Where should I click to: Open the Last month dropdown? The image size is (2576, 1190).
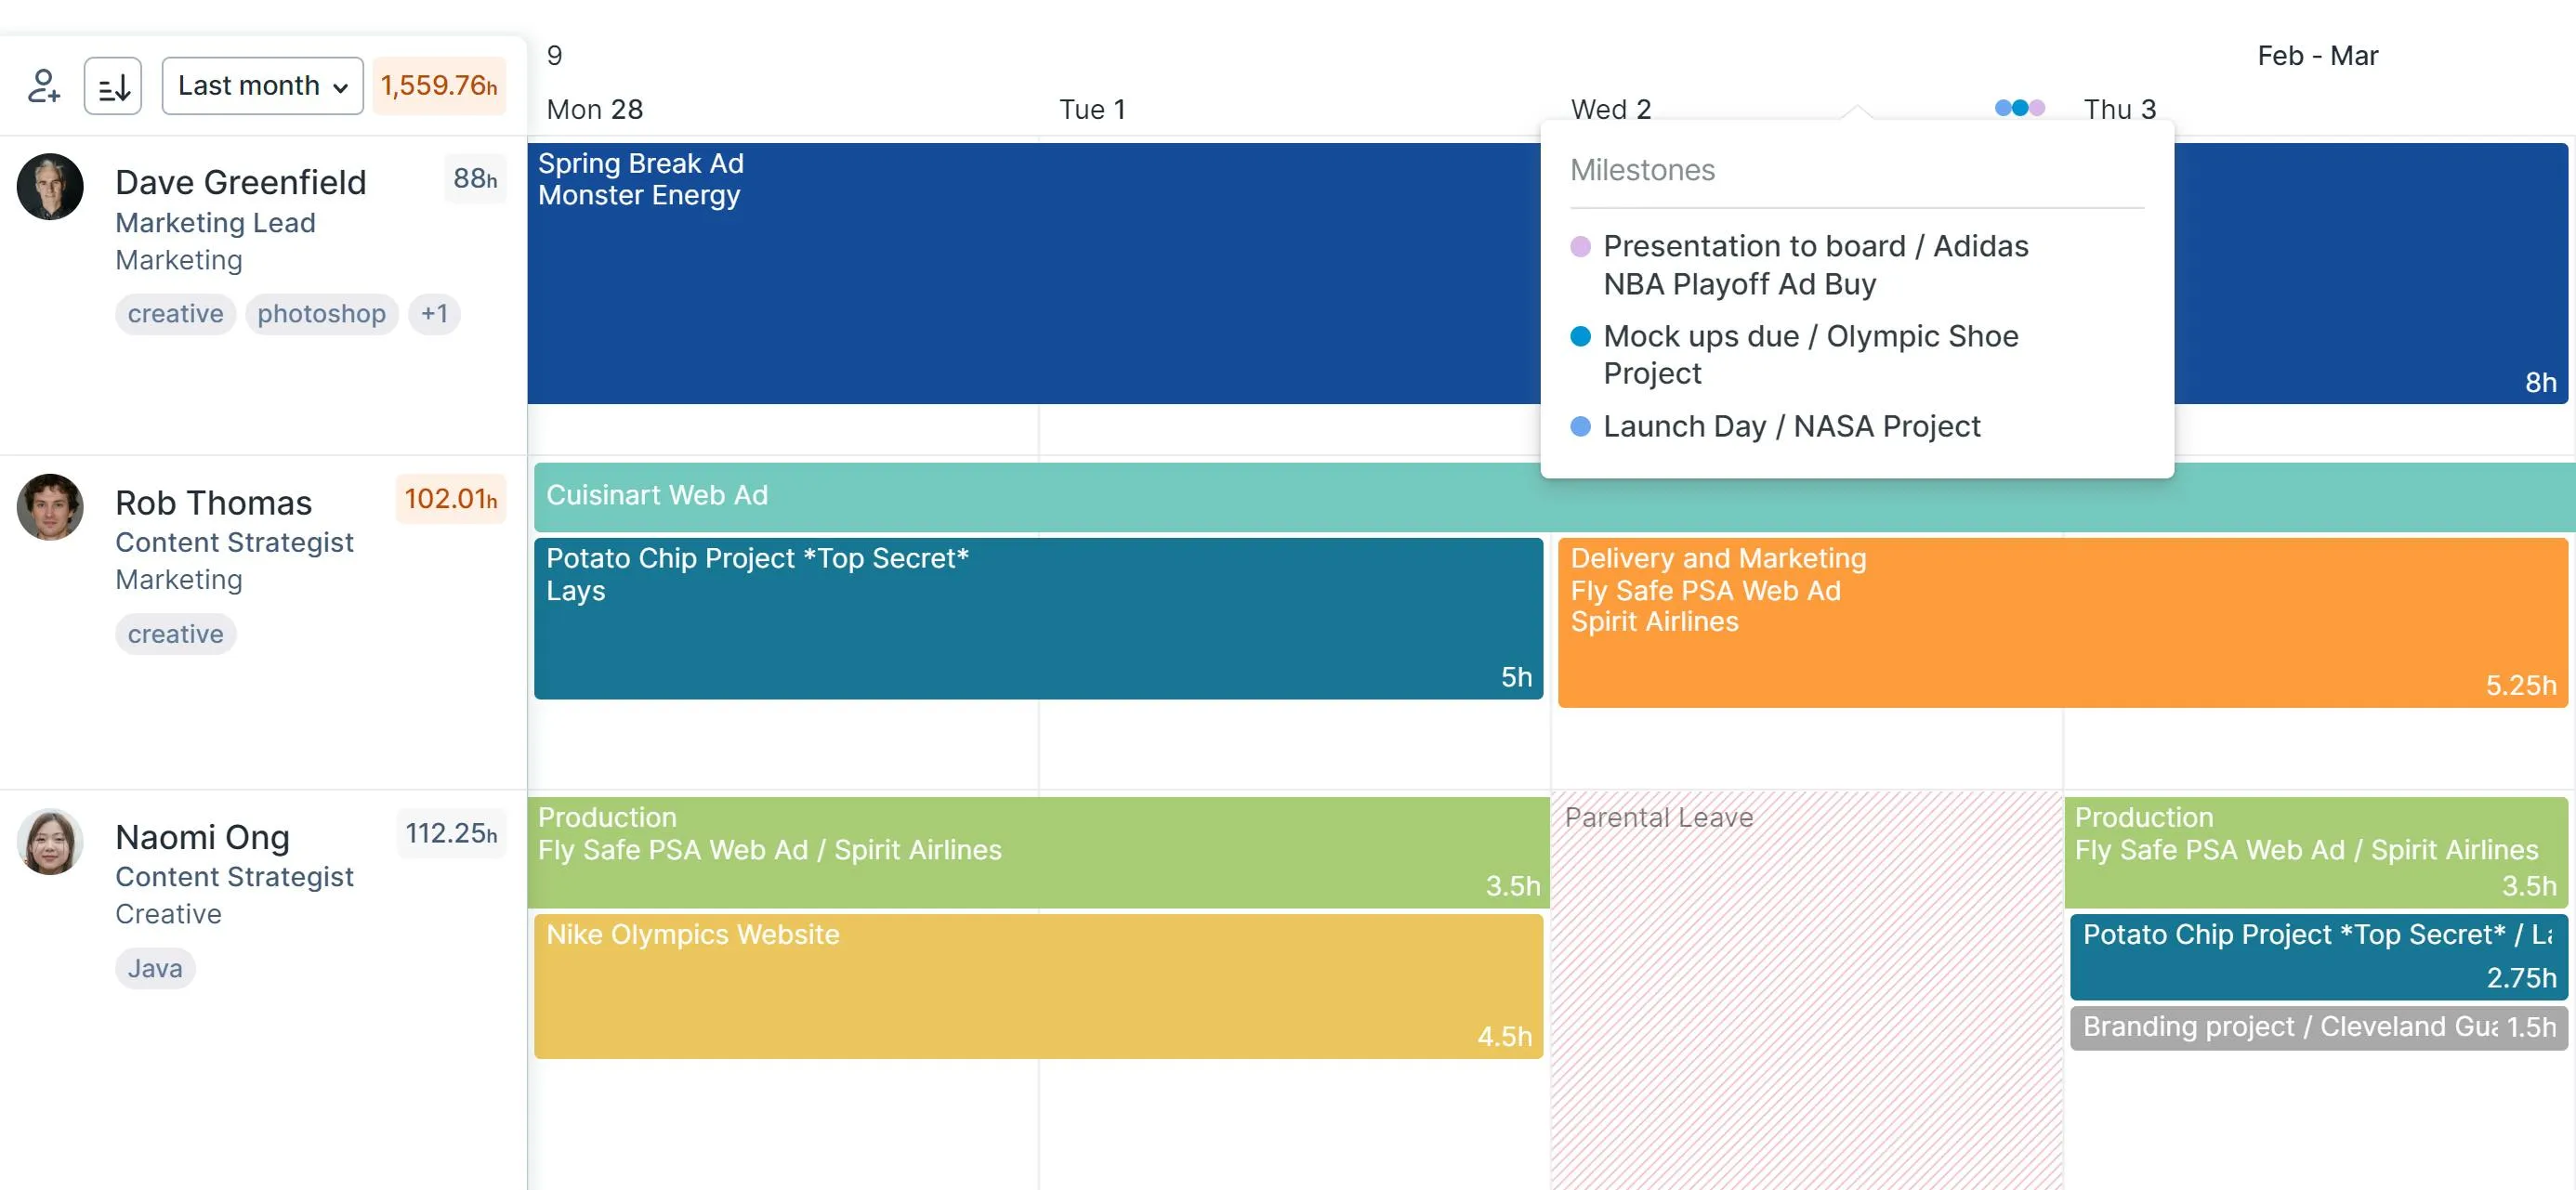point(263,86)
